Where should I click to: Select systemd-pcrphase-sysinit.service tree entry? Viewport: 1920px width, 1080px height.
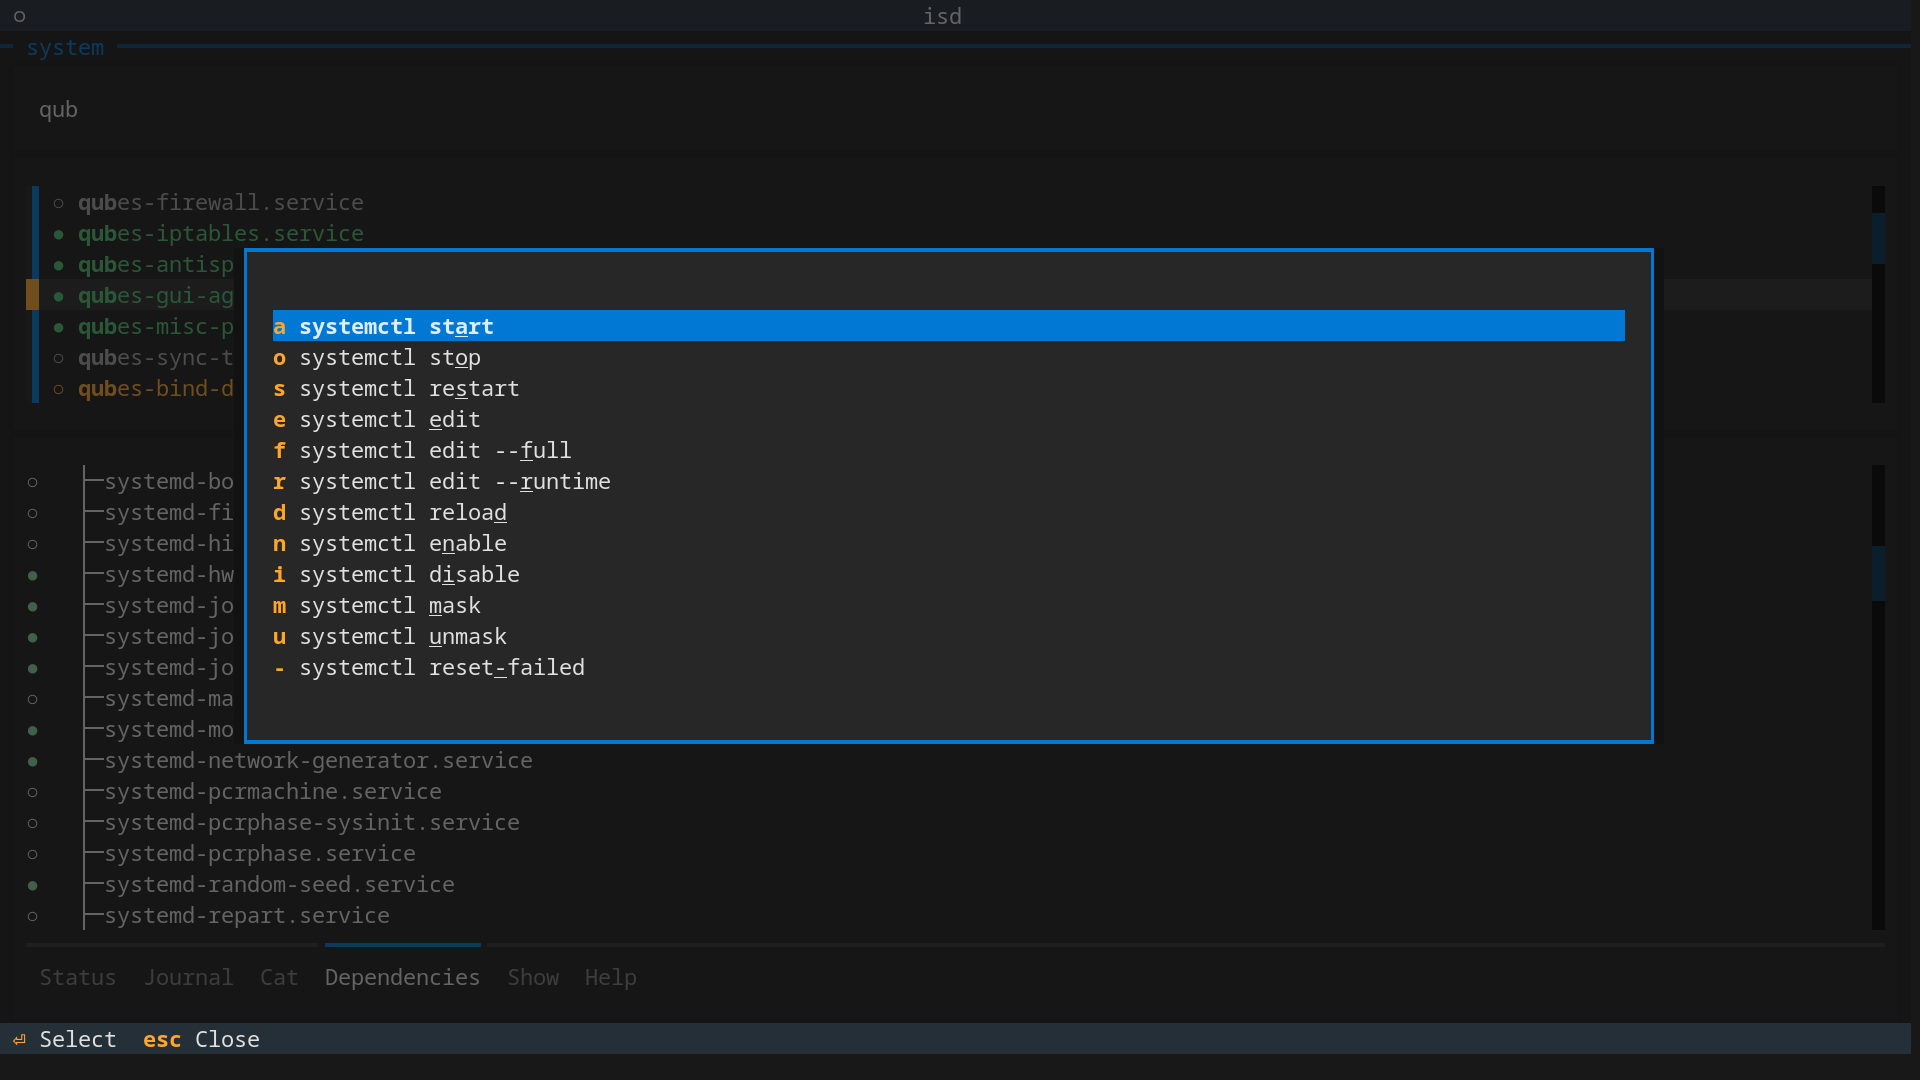(312, 822)
